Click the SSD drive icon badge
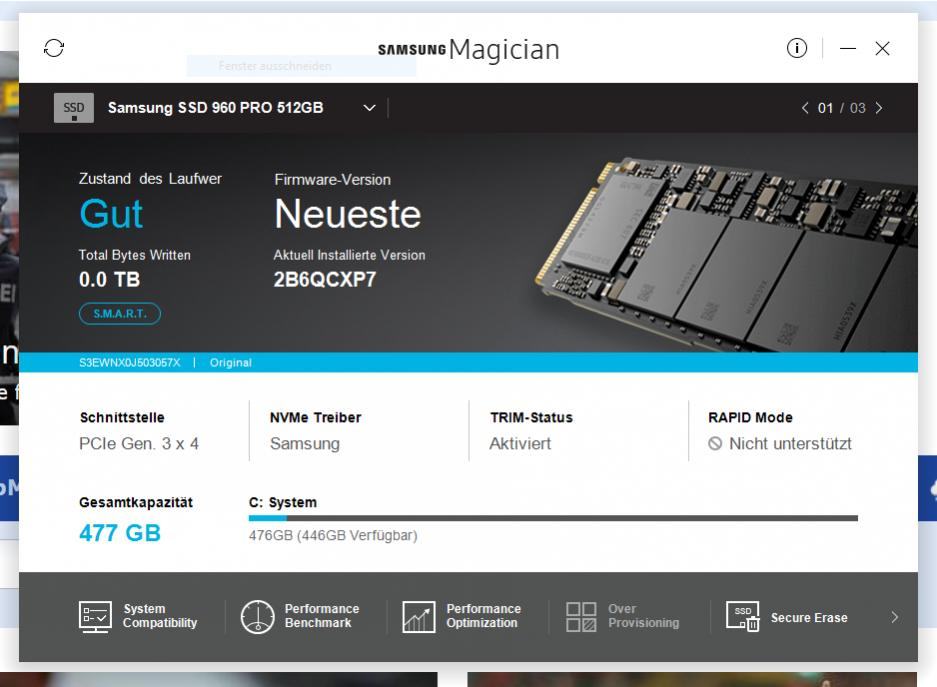This screenshot has width=937, height=687. [74, 108]
